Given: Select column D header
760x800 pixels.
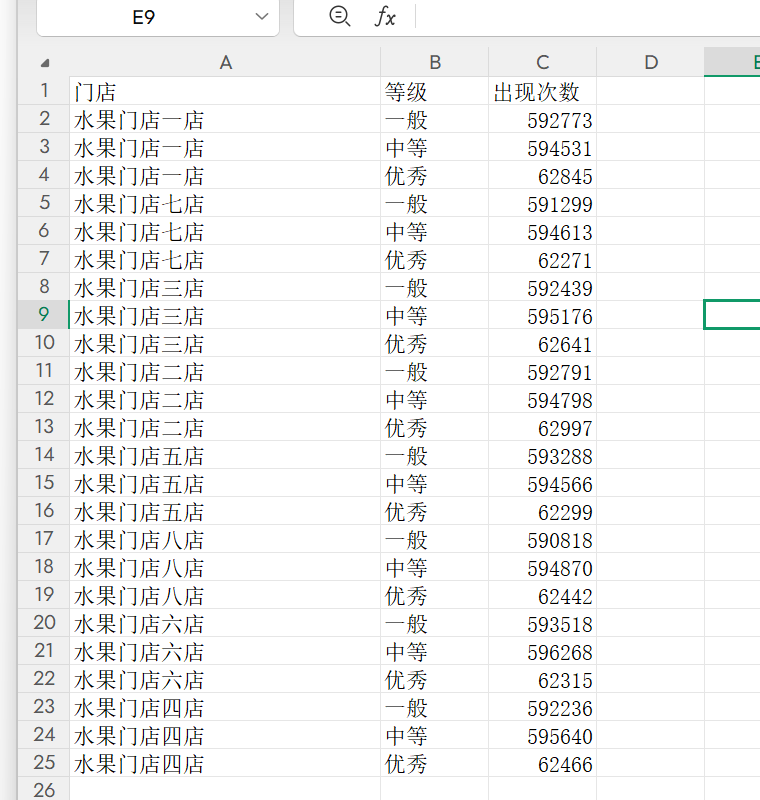Looking at the screenshot, I should pyautogui.click(x=651, y=62).
